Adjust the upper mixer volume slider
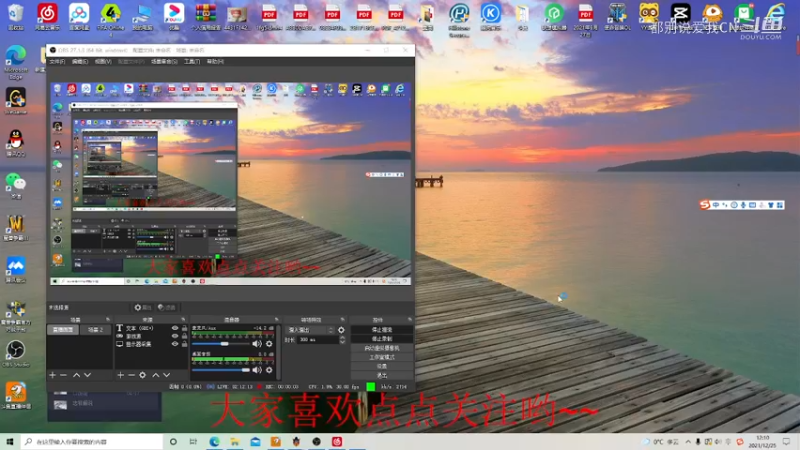 pos(221,344)
